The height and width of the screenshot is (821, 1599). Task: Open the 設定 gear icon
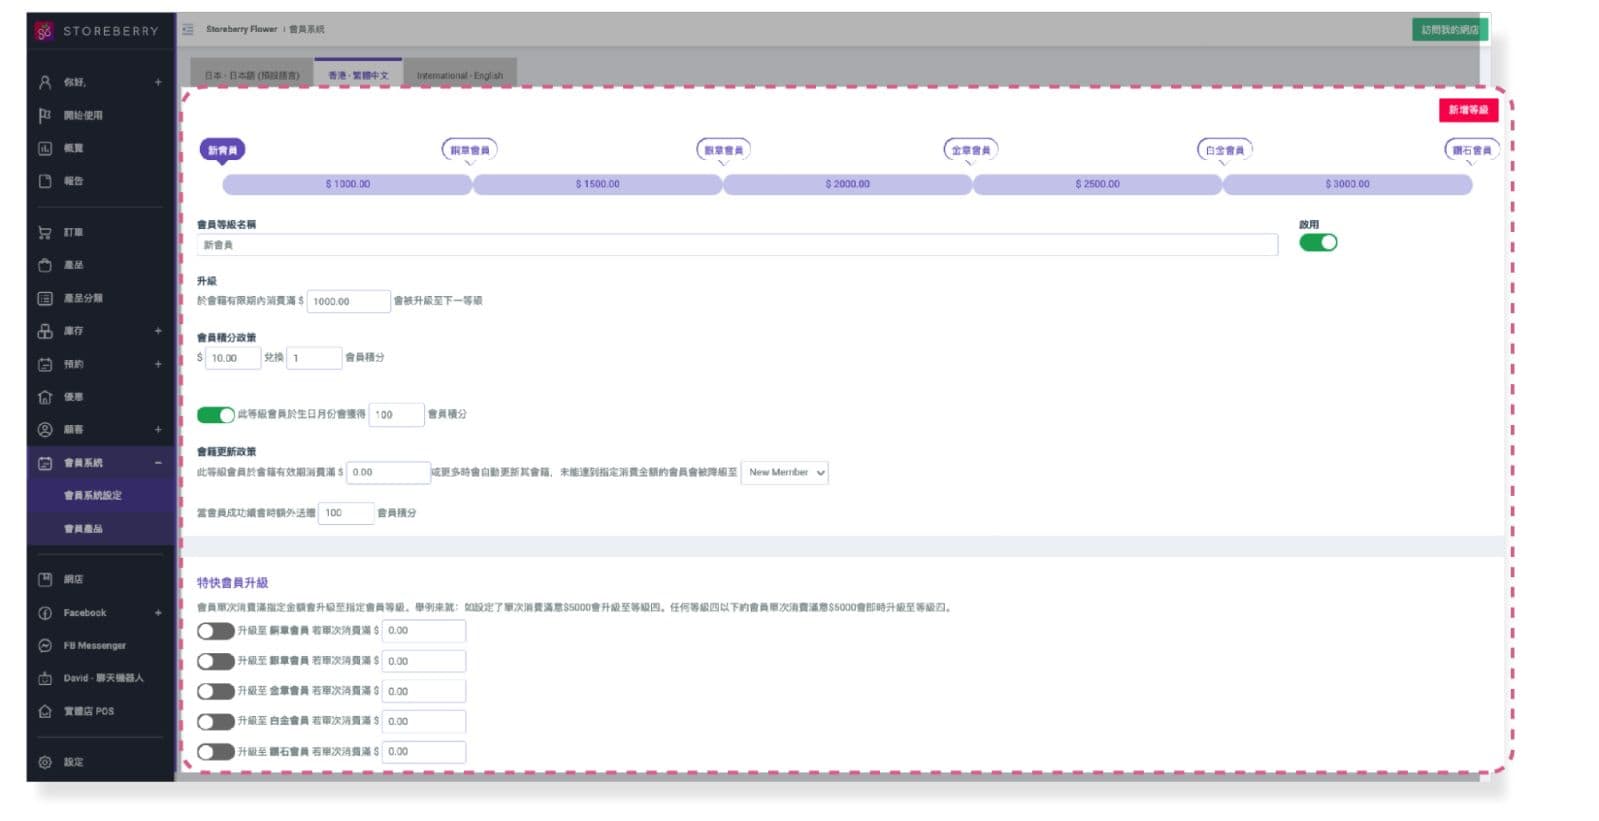[x=45, y=762]
